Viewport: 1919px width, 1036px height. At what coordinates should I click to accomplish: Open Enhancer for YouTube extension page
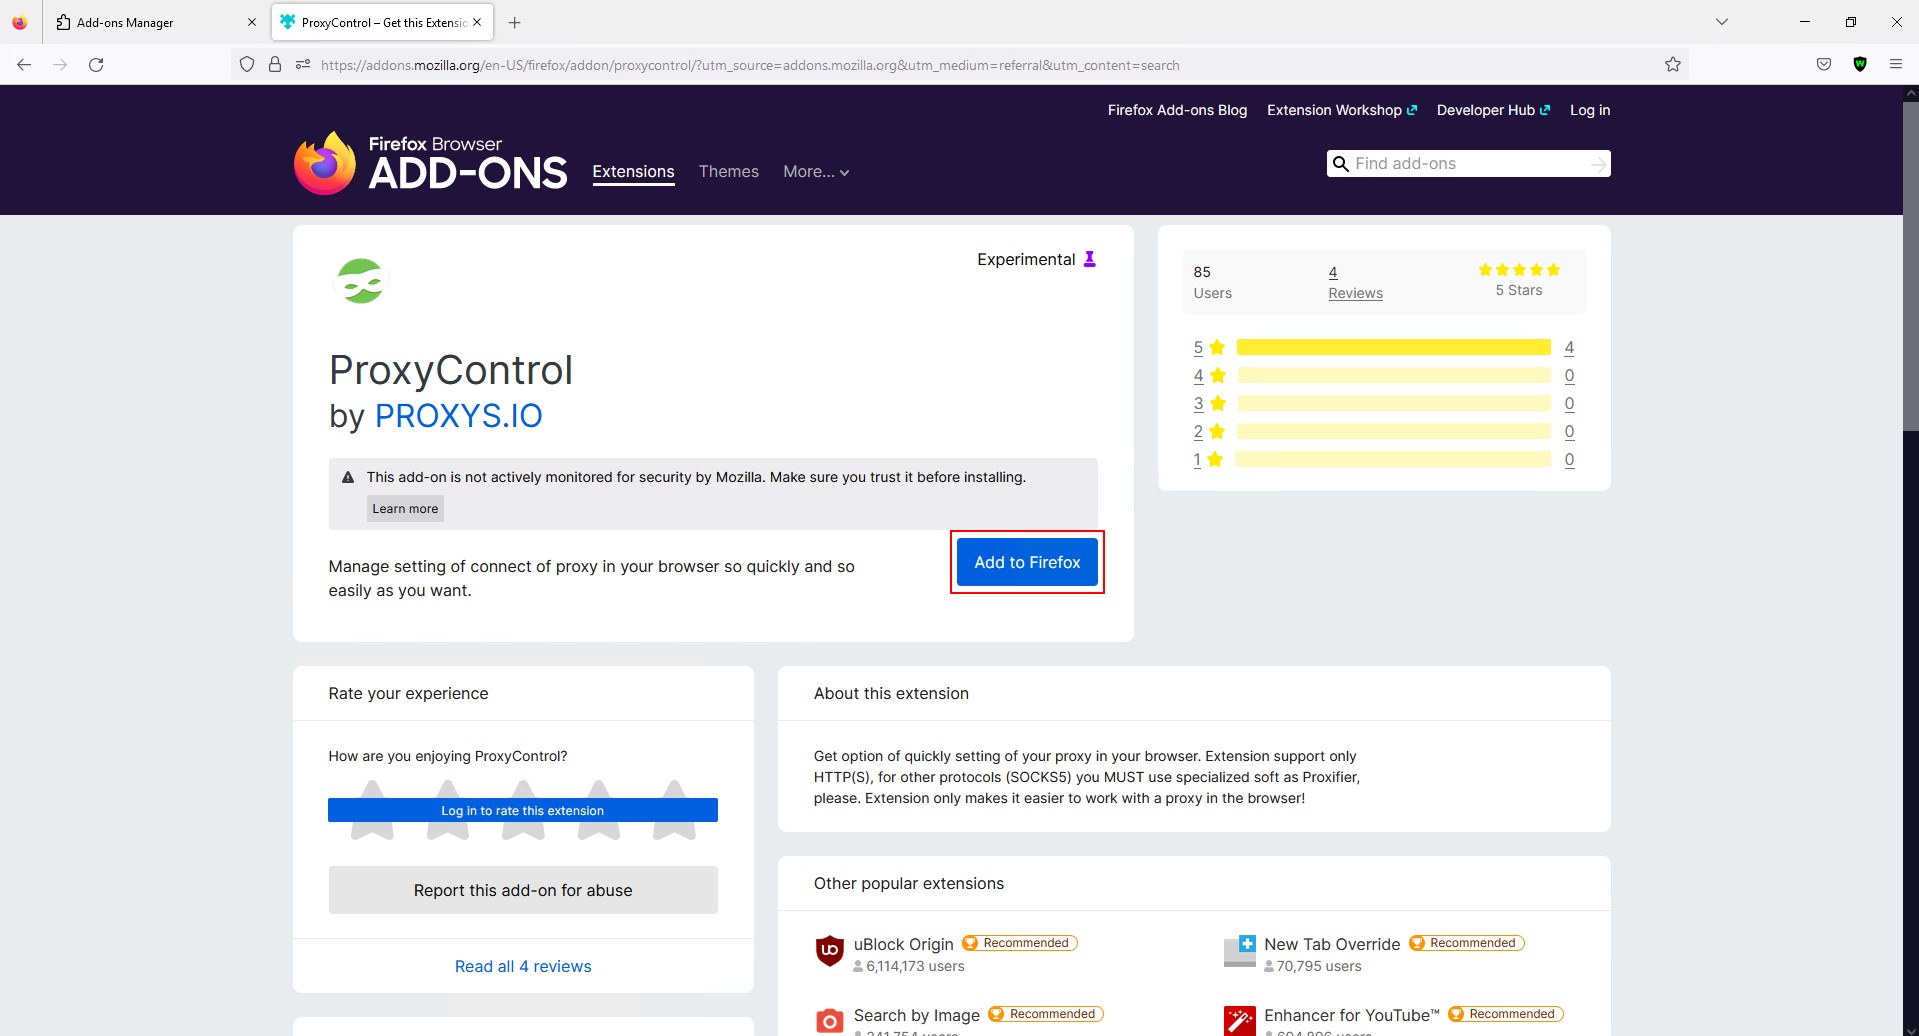coord(1351,1015)
